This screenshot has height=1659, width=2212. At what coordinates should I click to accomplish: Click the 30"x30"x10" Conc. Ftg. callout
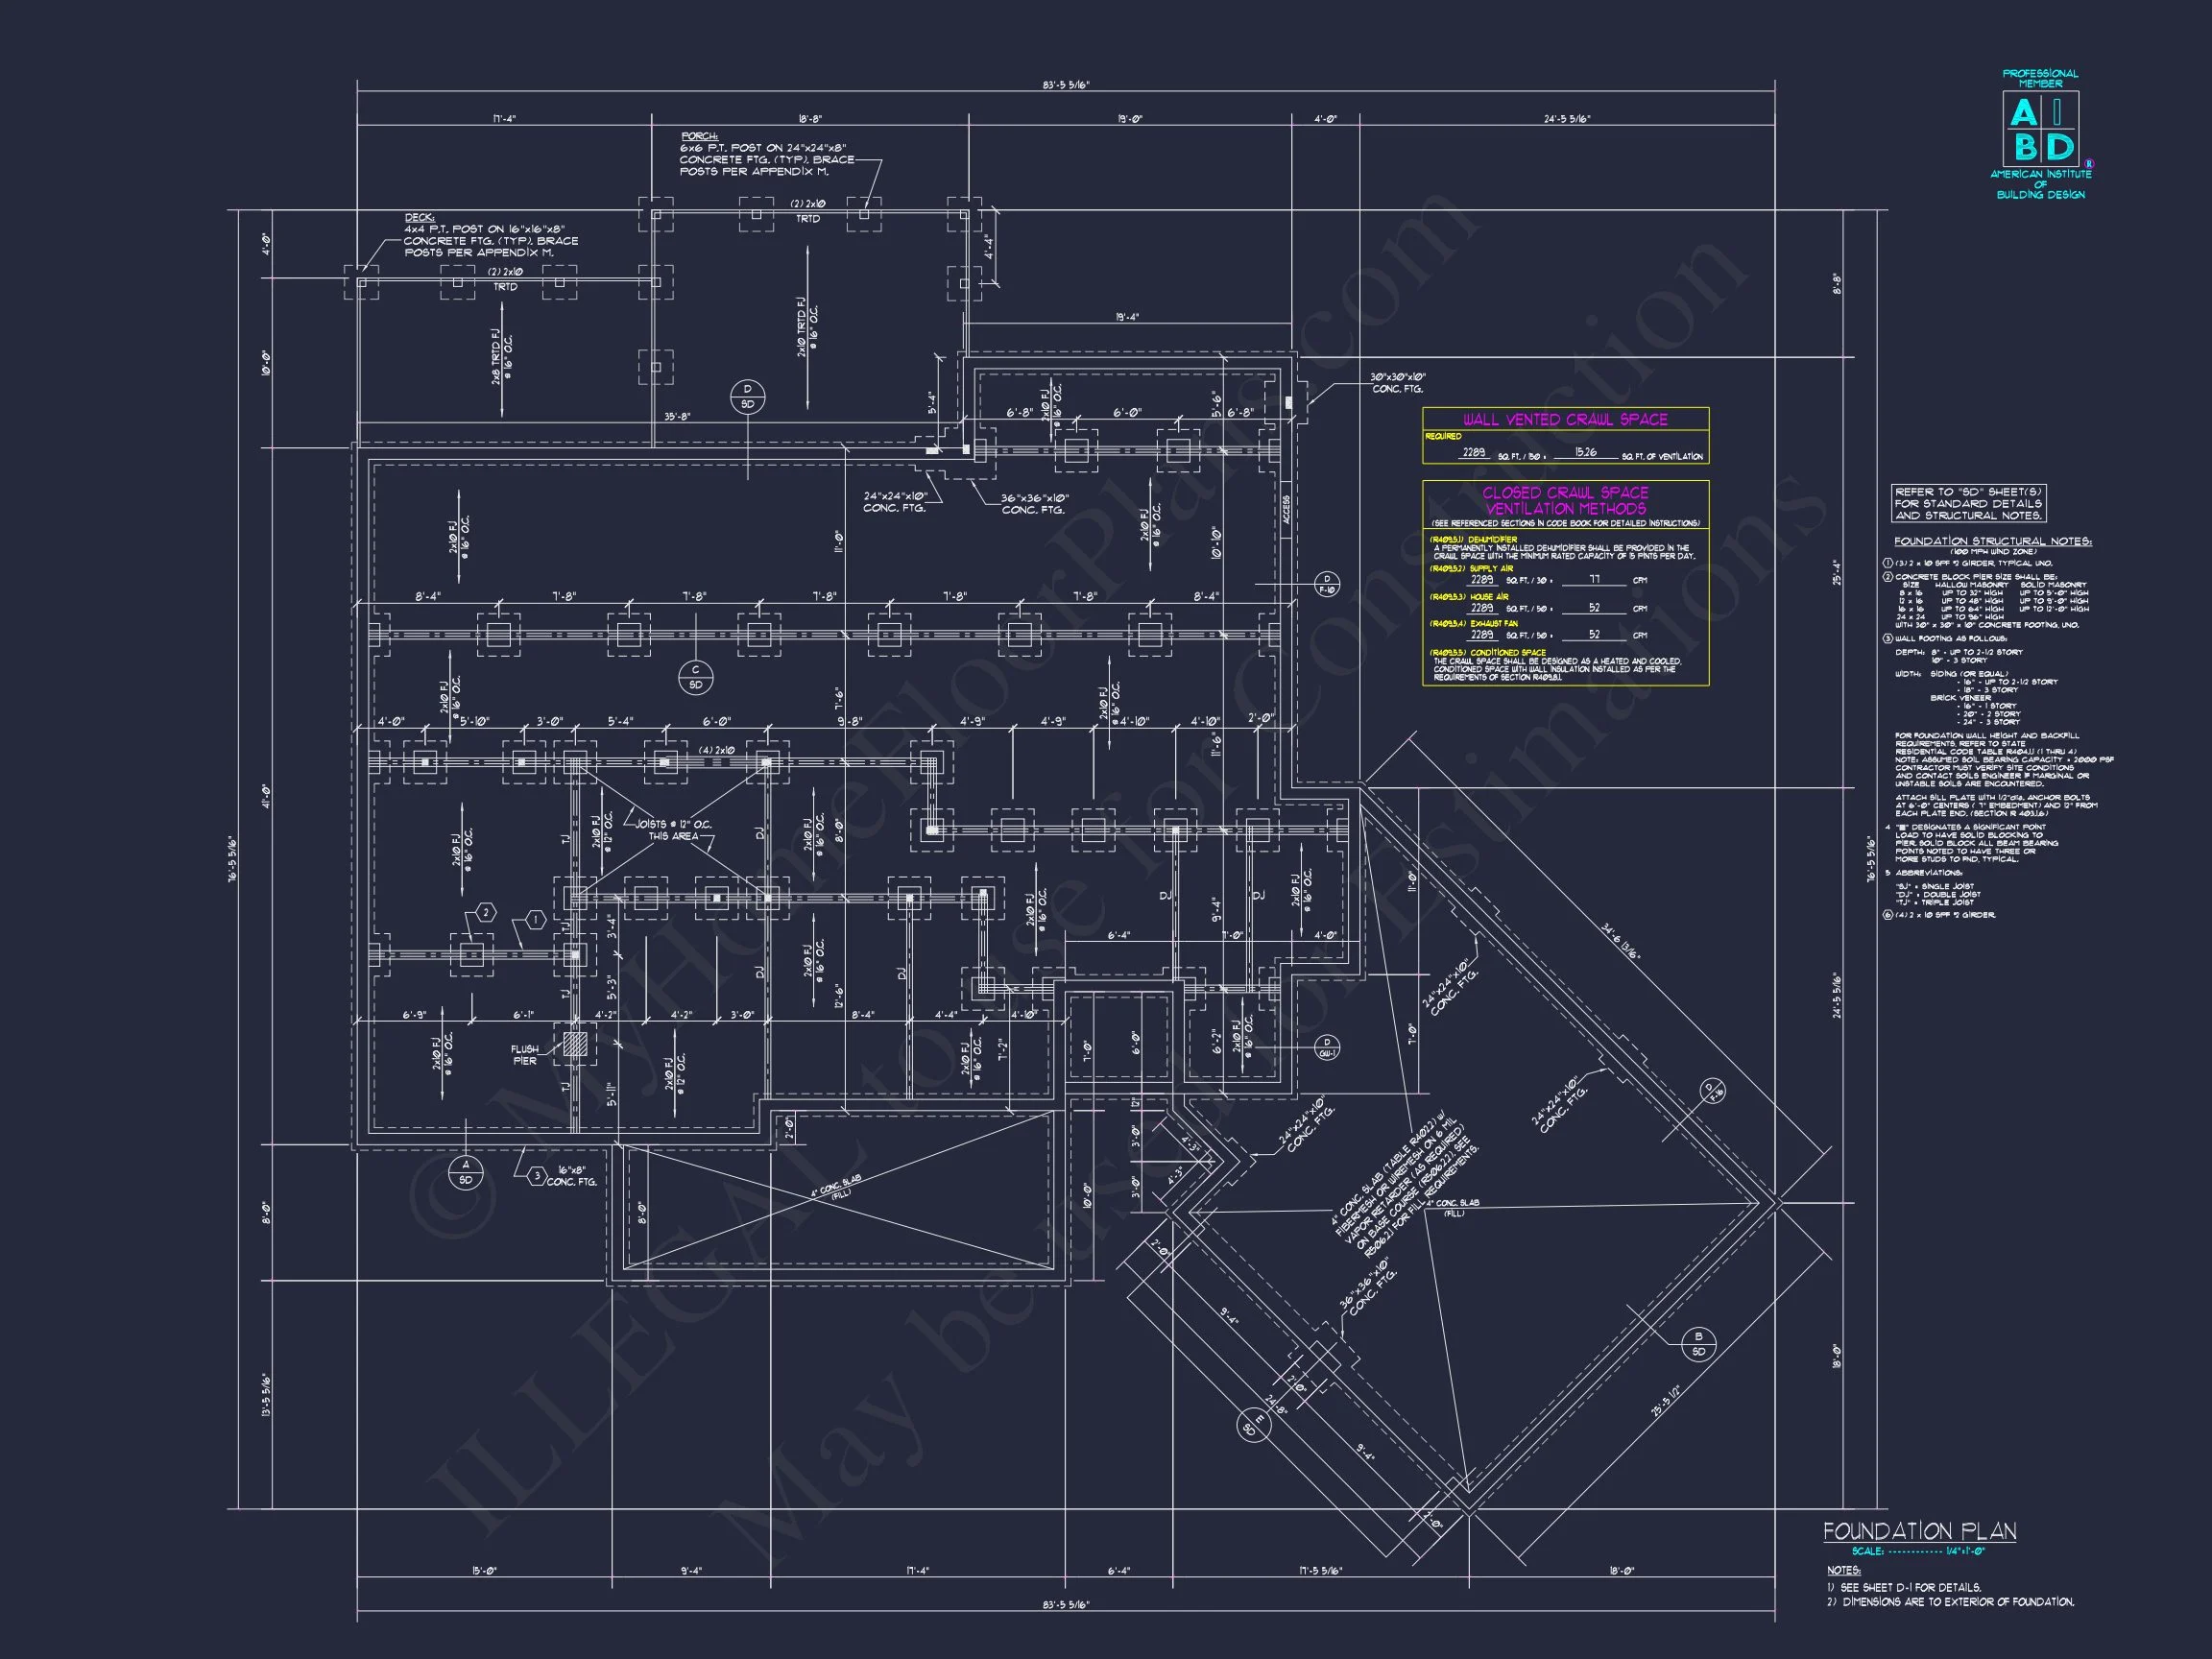(x=1397, y=383)
